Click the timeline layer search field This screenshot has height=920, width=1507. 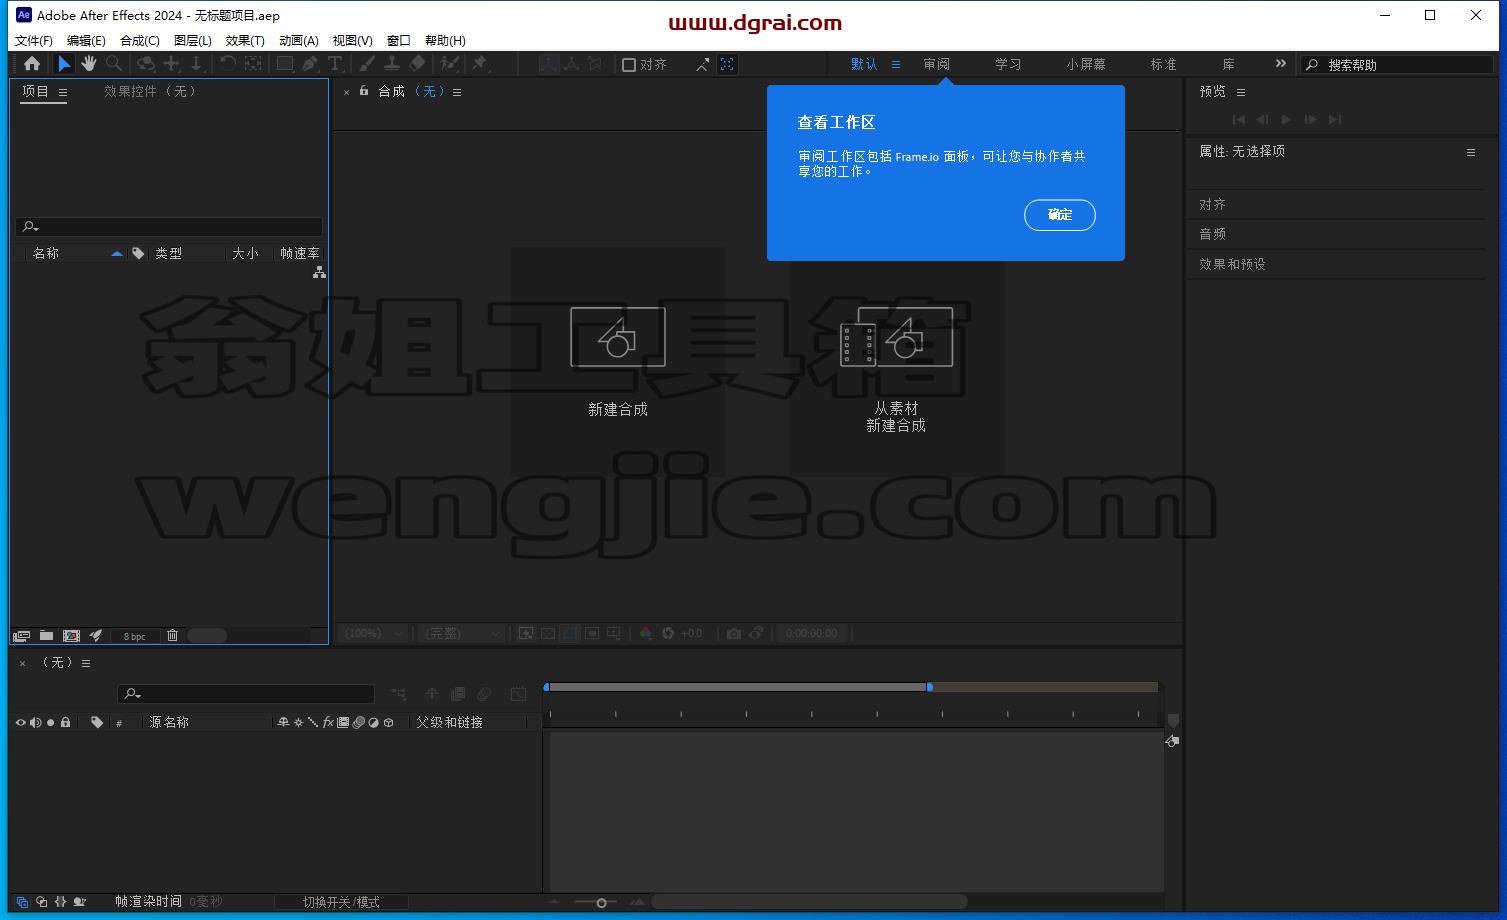(x=246, y=694)
